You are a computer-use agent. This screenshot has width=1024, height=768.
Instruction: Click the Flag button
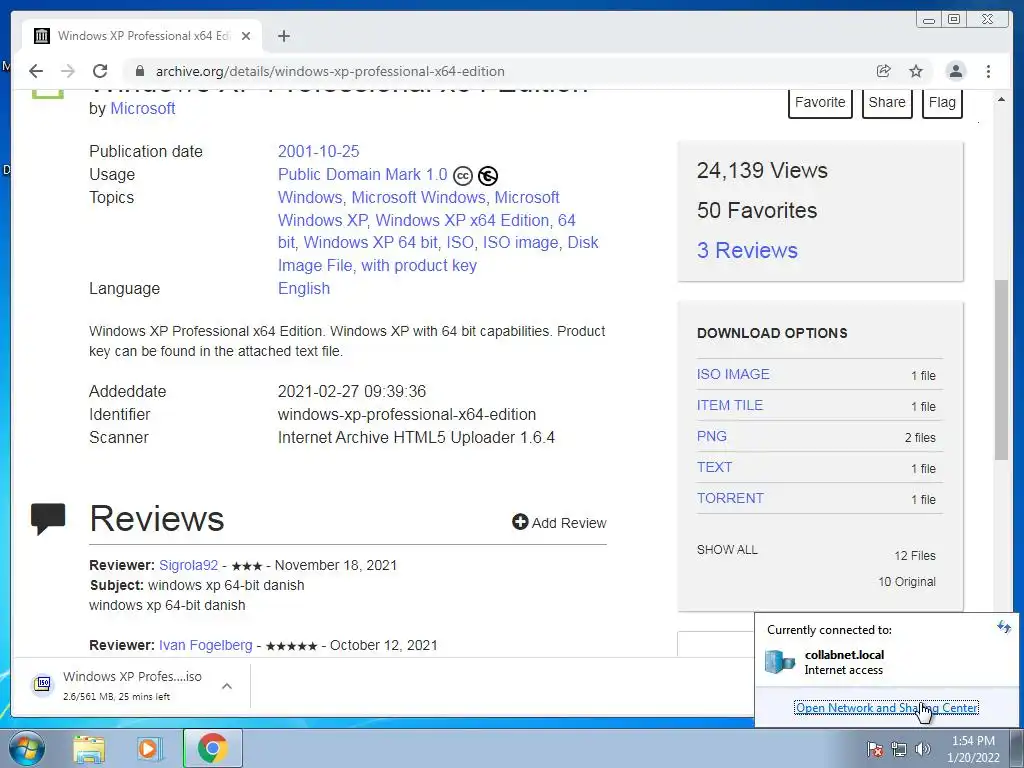click(942, 103)
